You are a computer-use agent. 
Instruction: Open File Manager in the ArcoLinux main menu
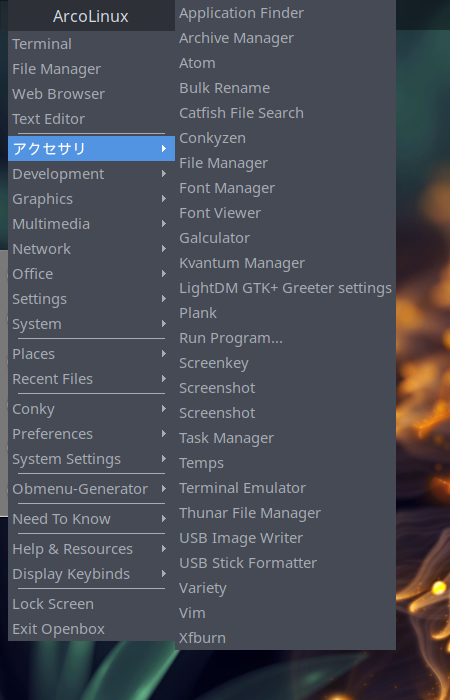pos(92,69)
